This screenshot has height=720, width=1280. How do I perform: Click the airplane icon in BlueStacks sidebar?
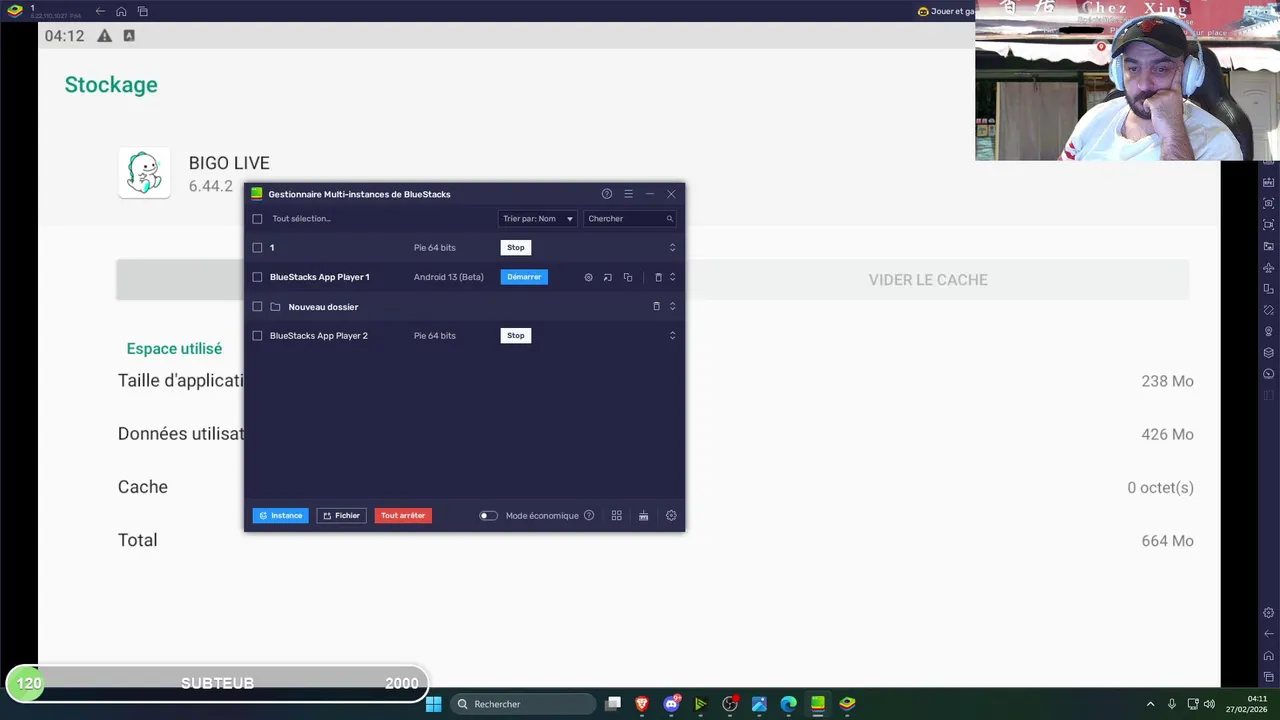[x=1269, y=268]
